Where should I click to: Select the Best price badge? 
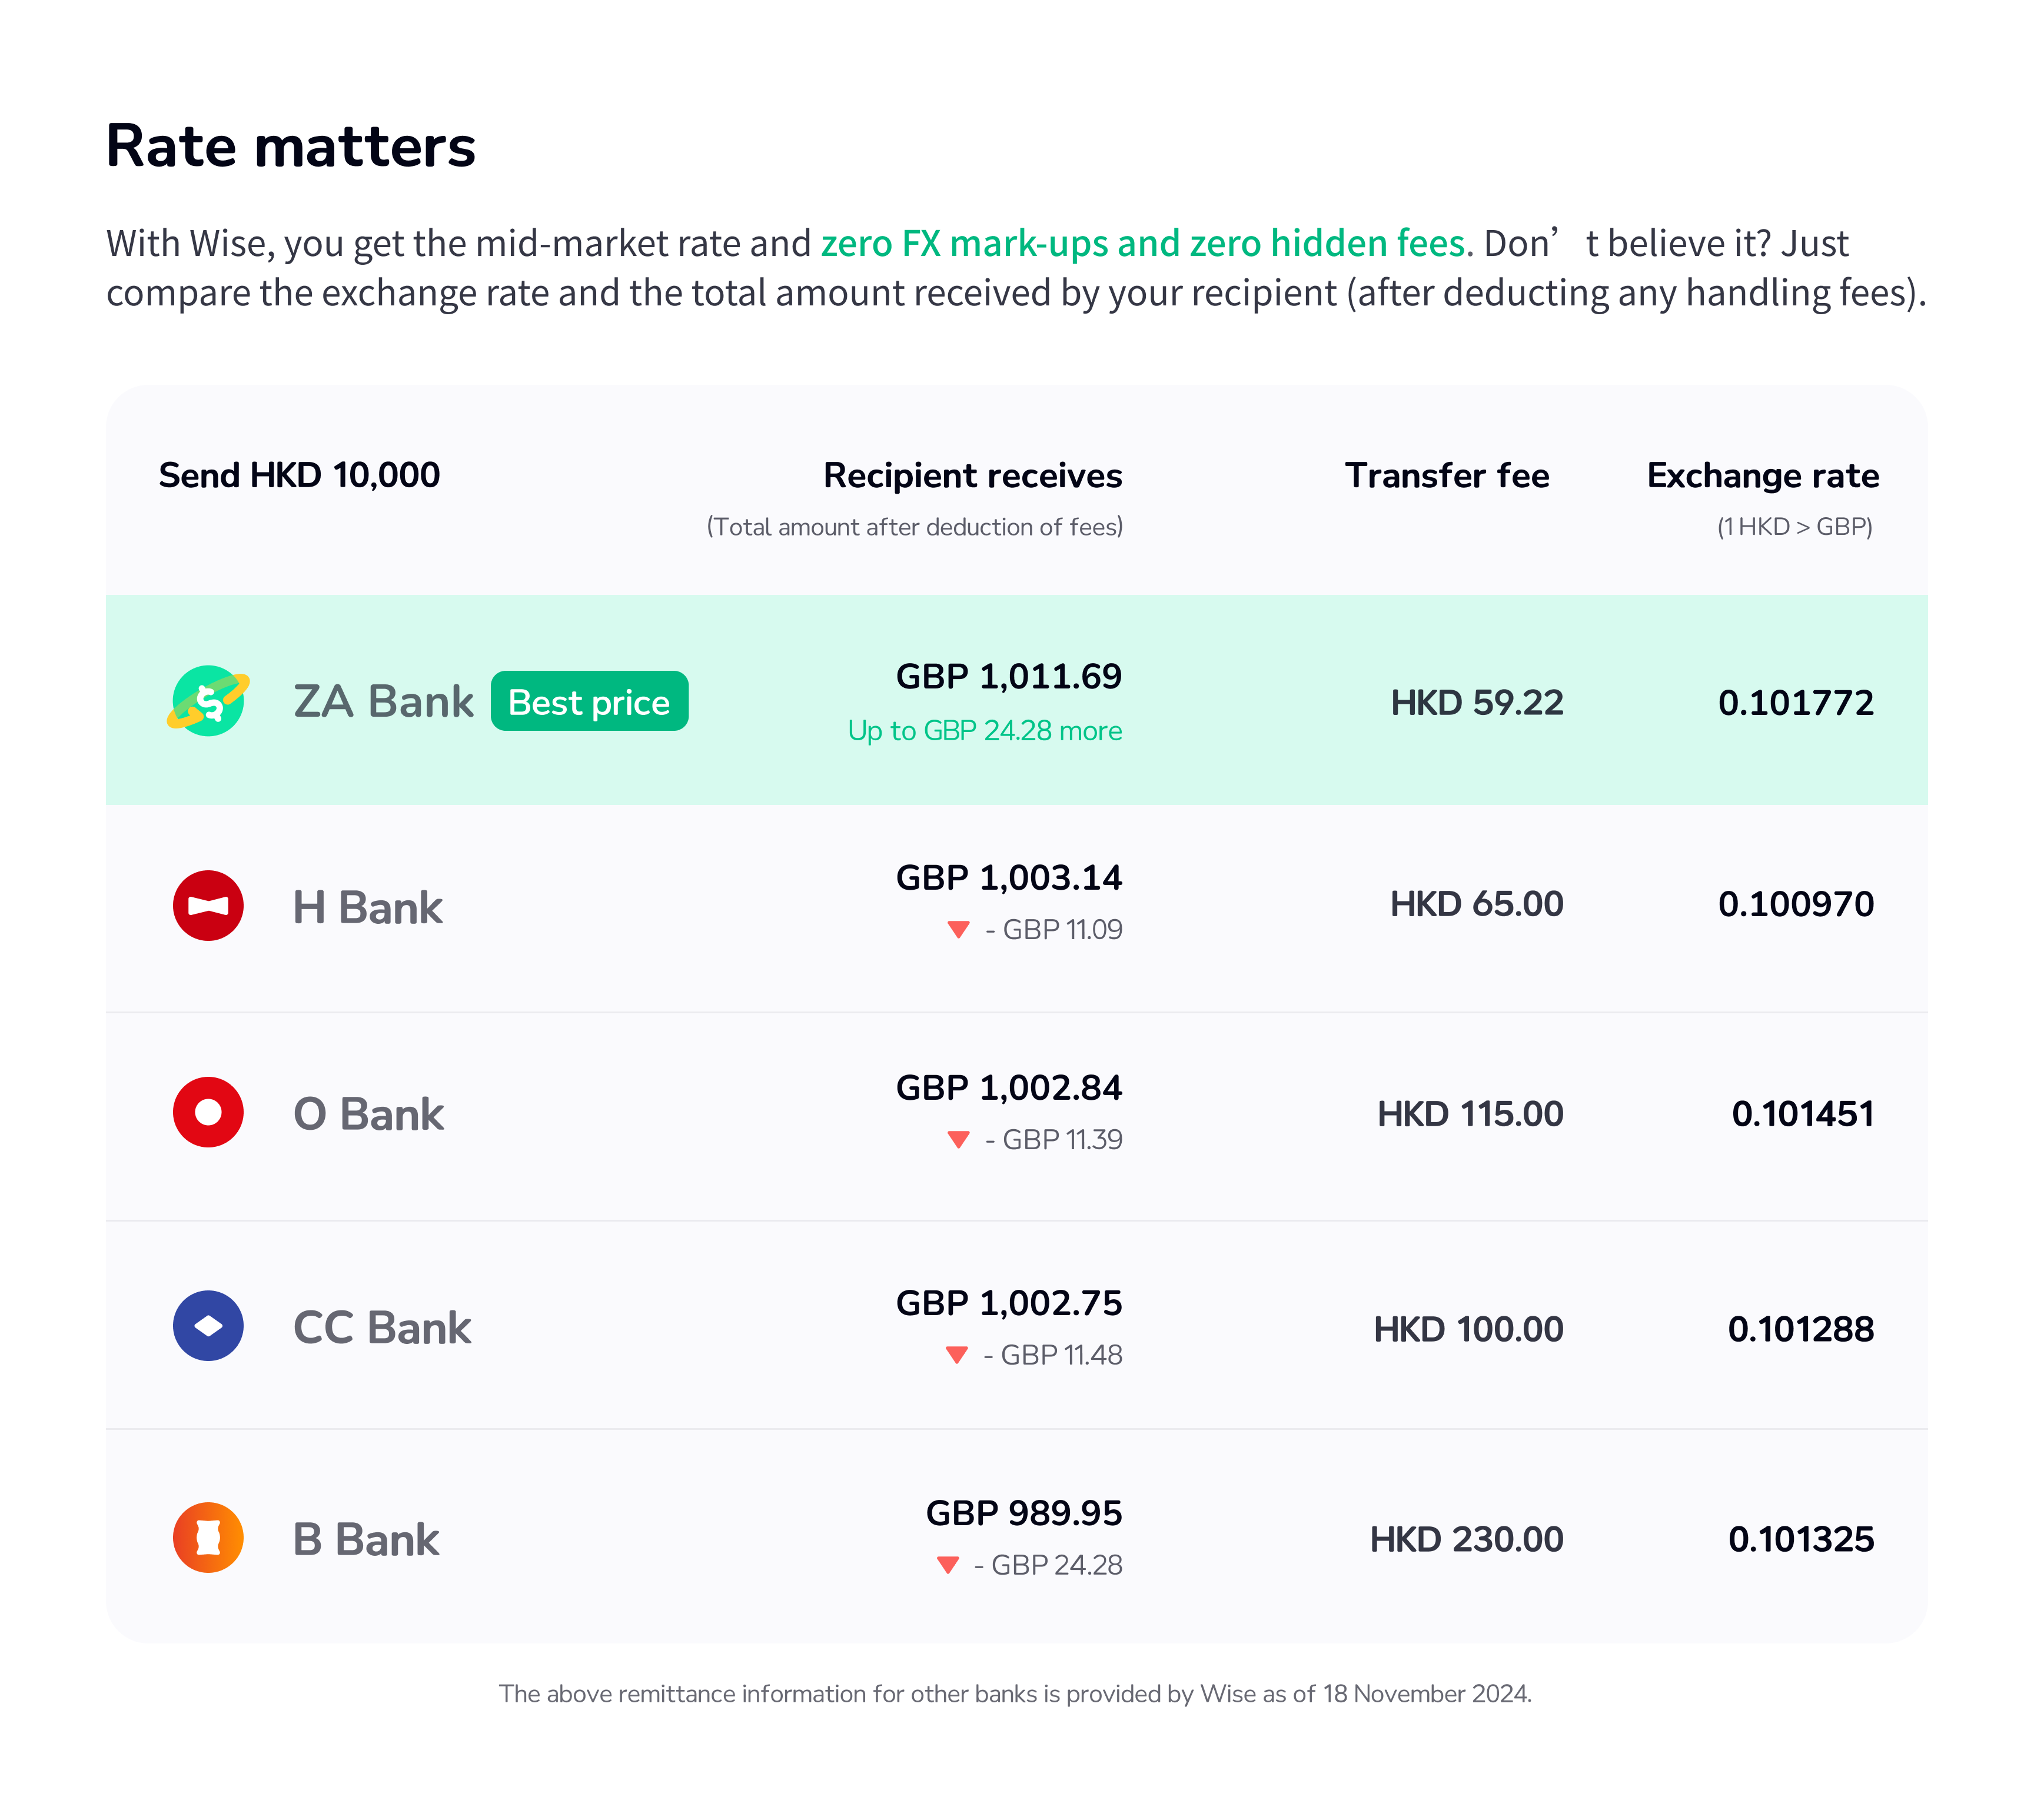pos(589,702)
